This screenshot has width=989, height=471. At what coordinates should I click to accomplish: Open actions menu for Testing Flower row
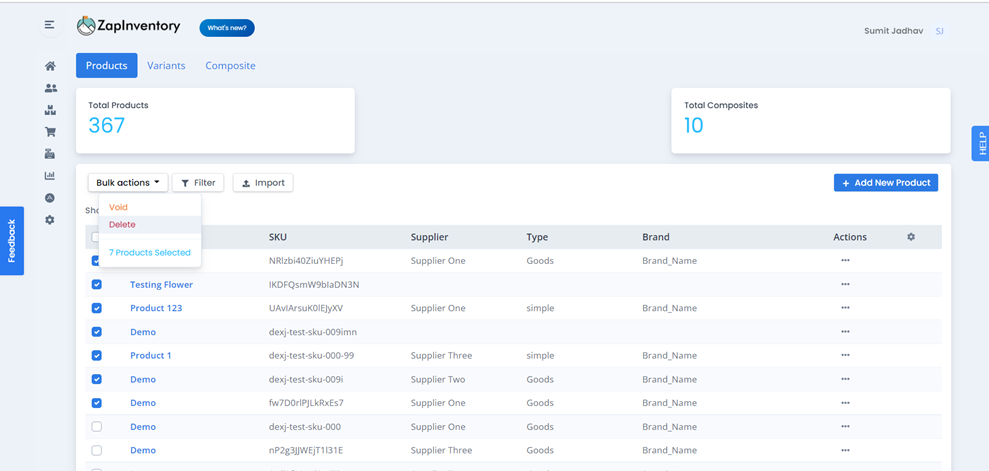pyautogui.click(x=845, y=285)
